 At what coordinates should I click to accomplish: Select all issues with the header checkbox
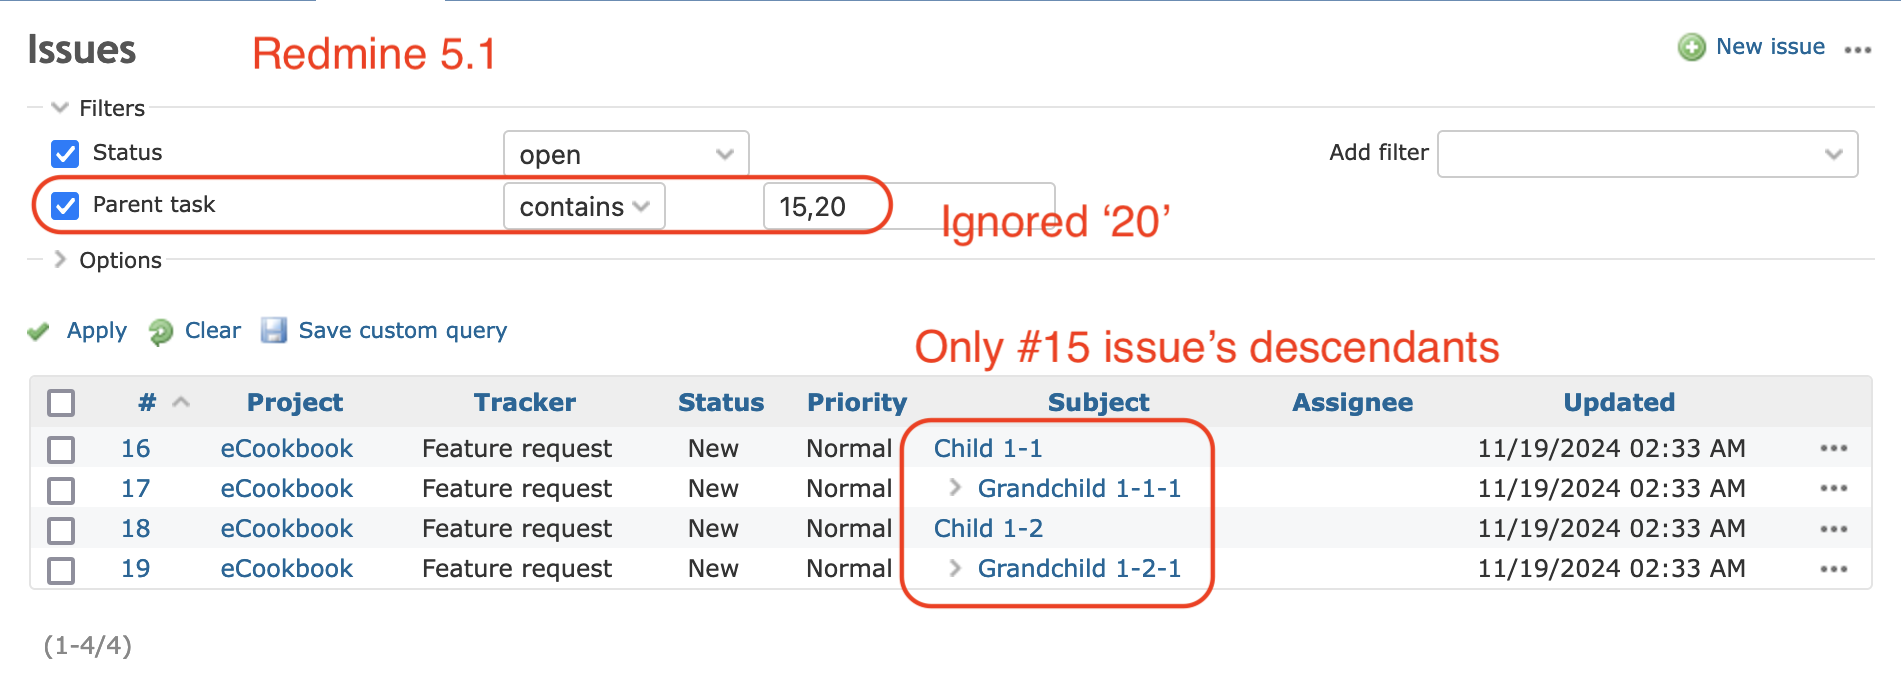(x=60, y=402)
